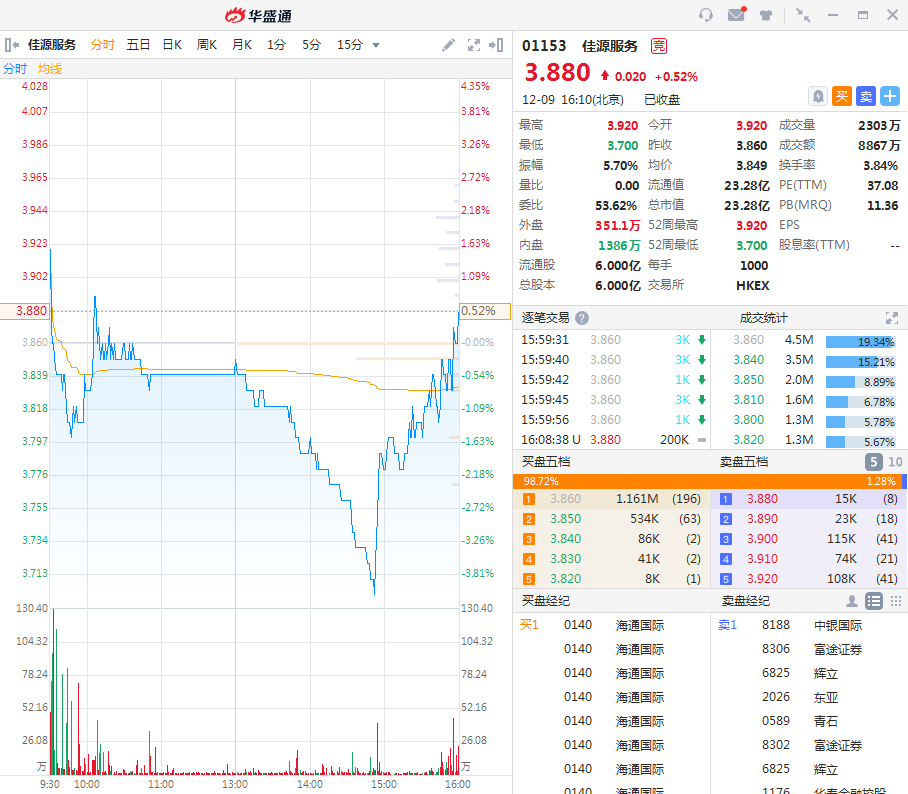Open the 成交统计 tab
Image resolution: width=908 pixels, height=794 pixels.
click(x=763, y=318)
